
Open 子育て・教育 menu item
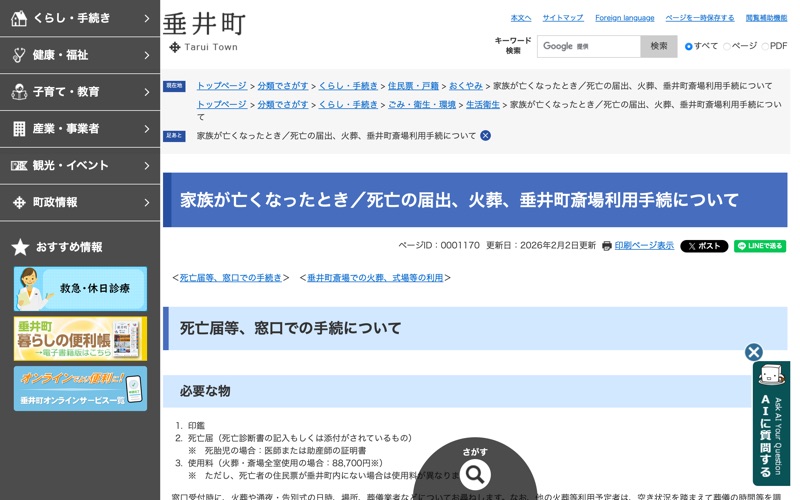click(80, 92)
